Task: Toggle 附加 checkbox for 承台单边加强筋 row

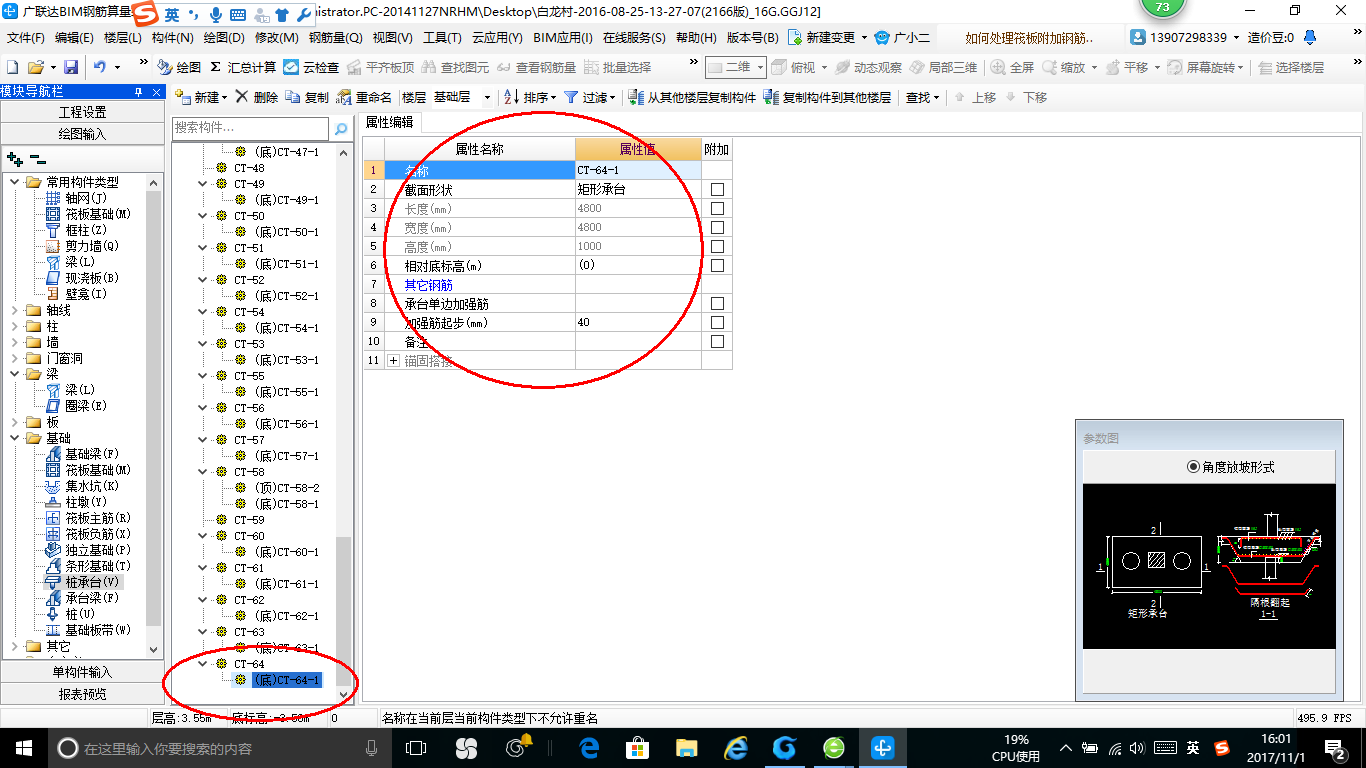Action: (717, 303)
